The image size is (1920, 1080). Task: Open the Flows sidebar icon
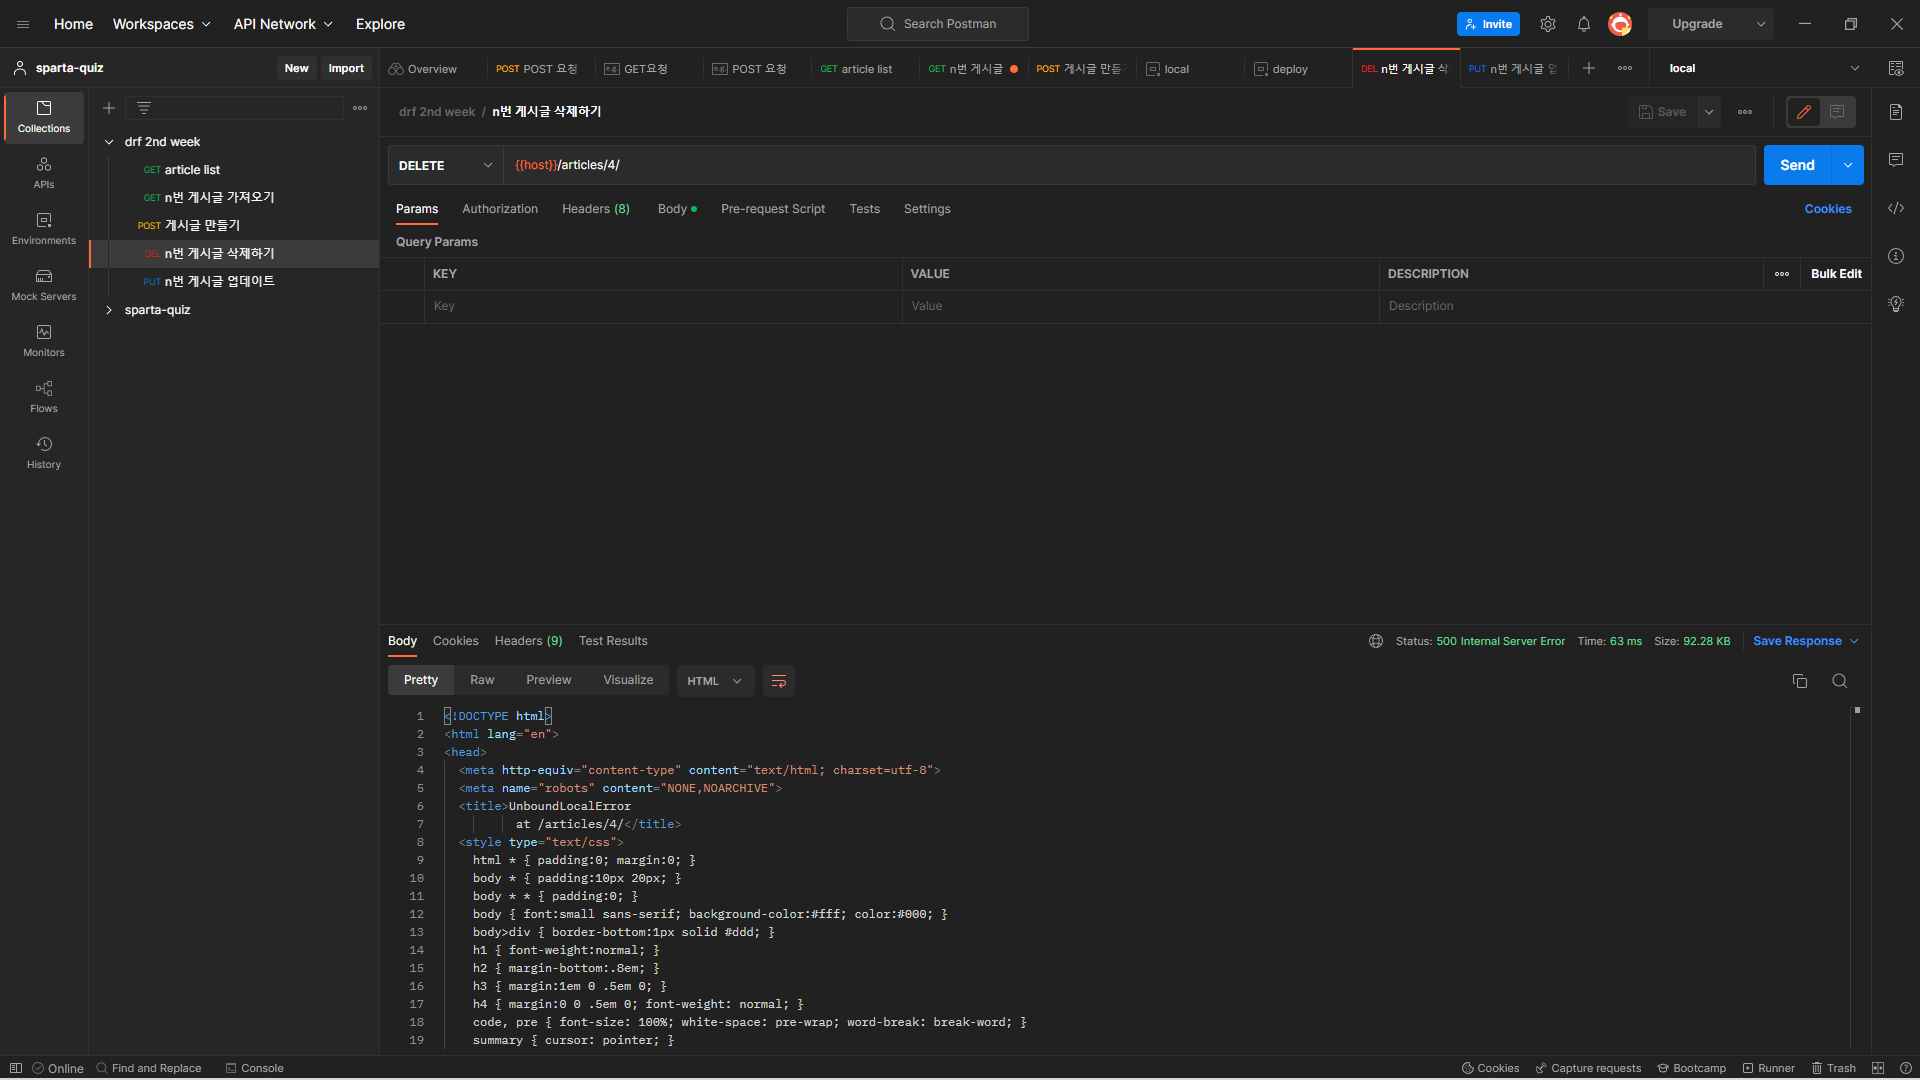44,396
